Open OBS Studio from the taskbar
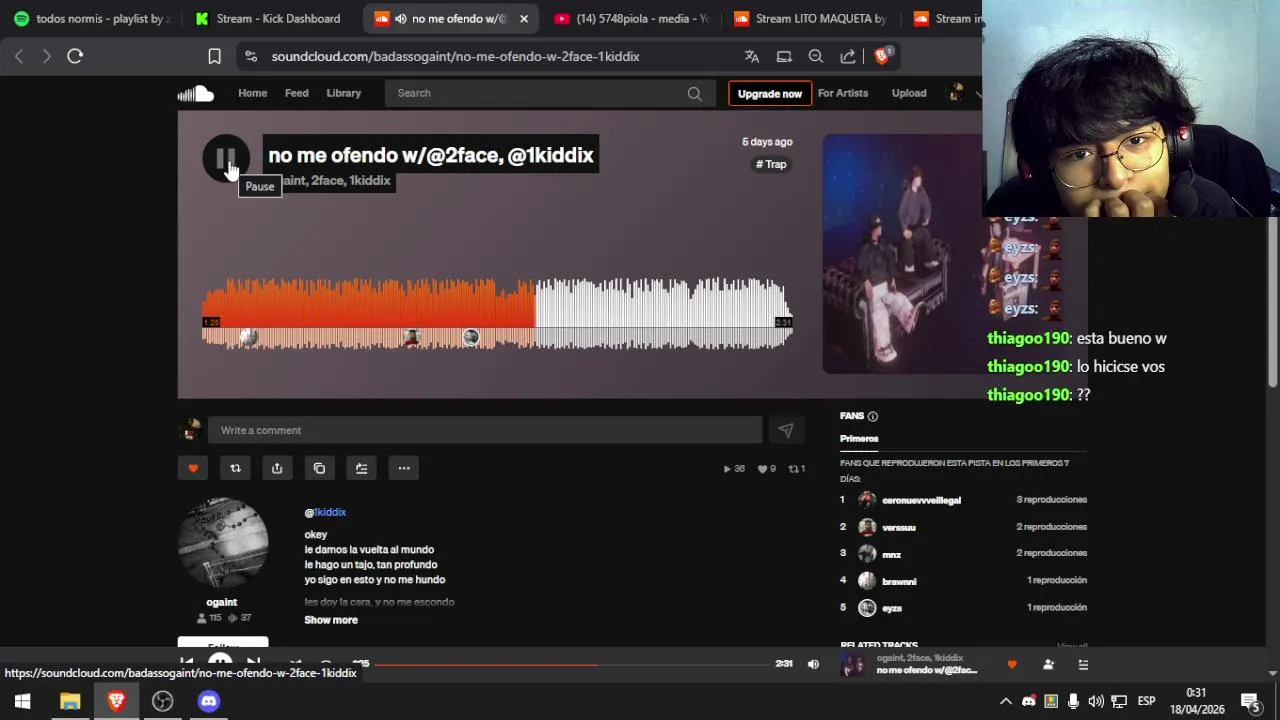1280x720 pixels. coord(162,701)
